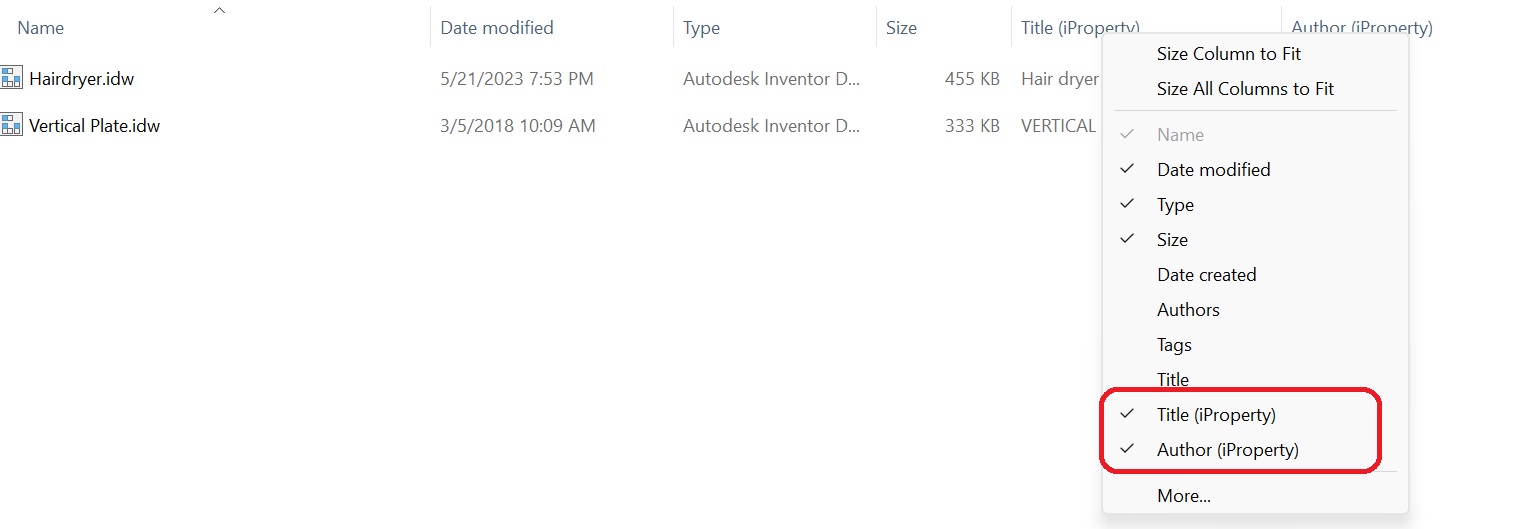Screen dimensions: 1519x529
Task: Sort by Name column header
Action: click(x=41, y=28)
